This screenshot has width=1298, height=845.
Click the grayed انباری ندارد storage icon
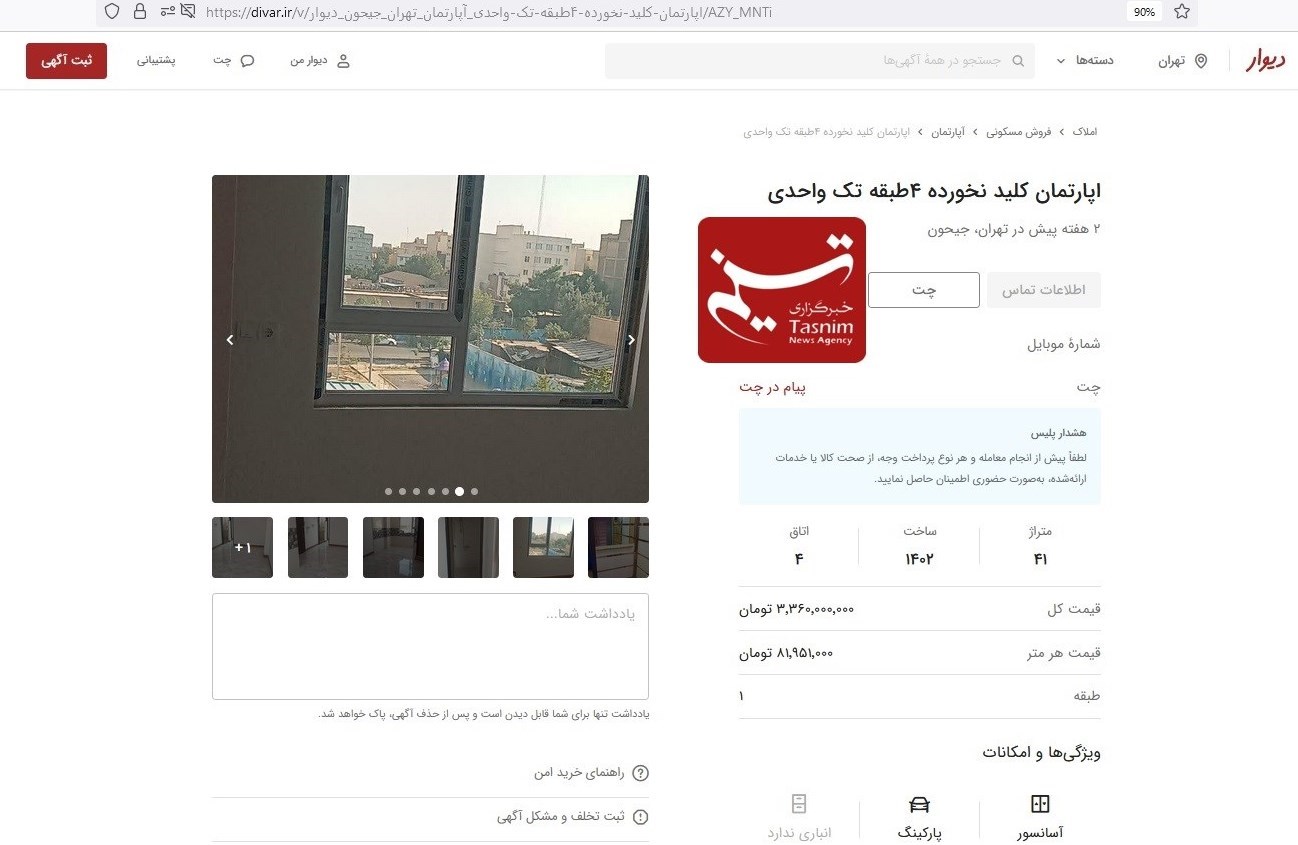(798, 803)
